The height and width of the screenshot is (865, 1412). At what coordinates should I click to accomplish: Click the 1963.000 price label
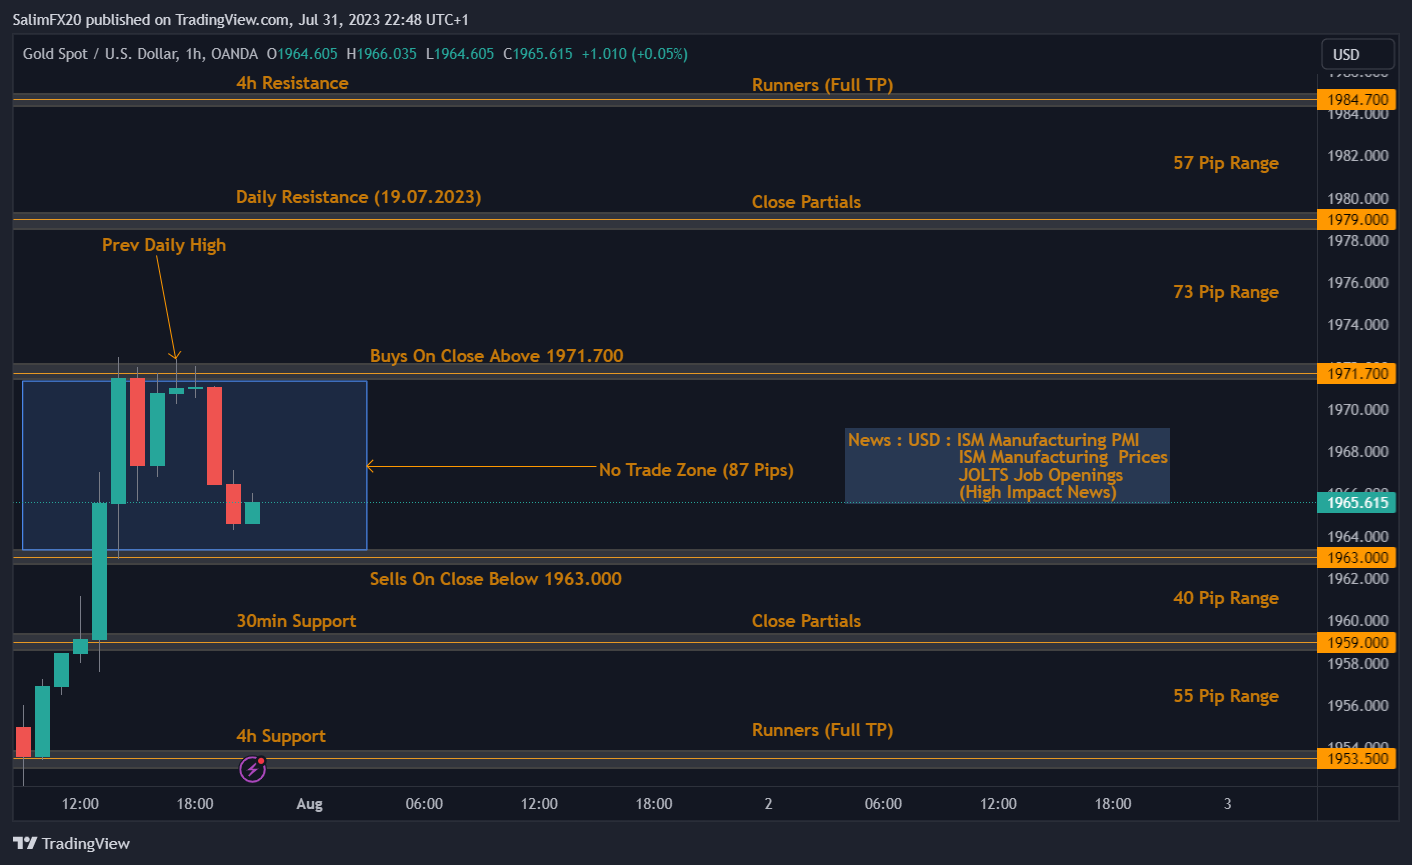tap(1356, 558)
